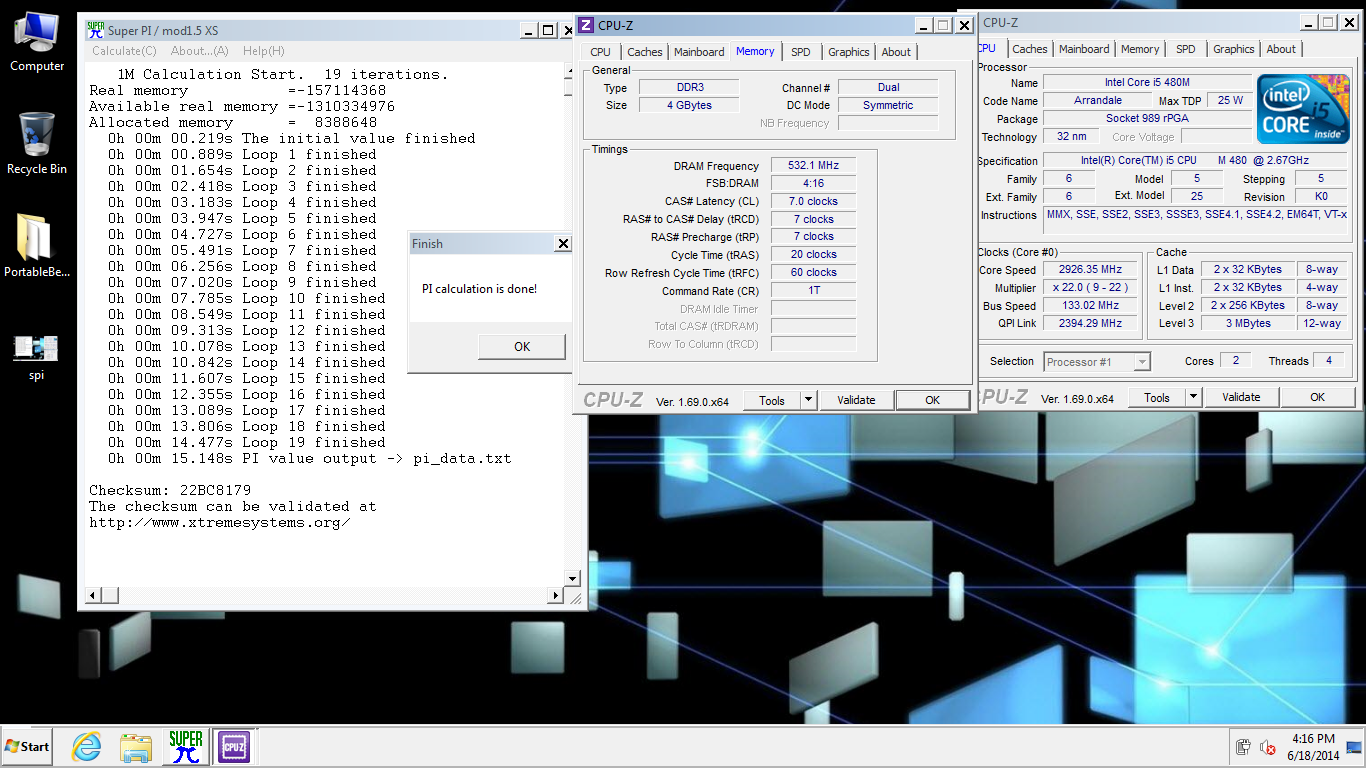The image size is (1366, 768).
Task: Close the Finish dialog
Action: coord(563,244)
